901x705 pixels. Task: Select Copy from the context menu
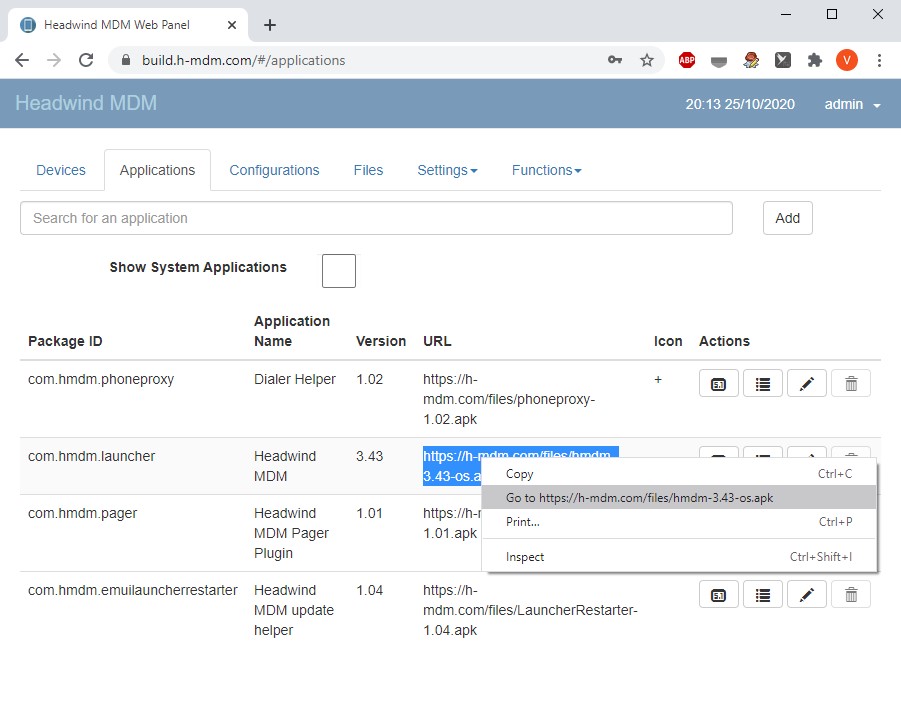tap(520, 474)
